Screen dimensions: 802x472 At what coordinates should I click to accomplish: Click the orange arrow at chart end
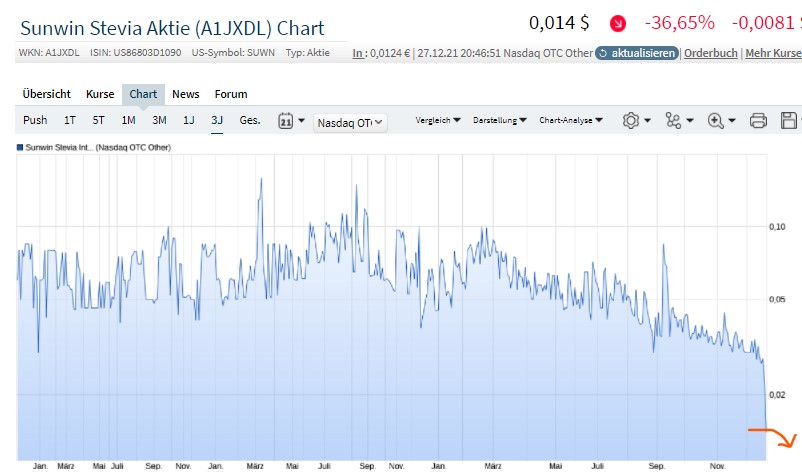[773, 436]
